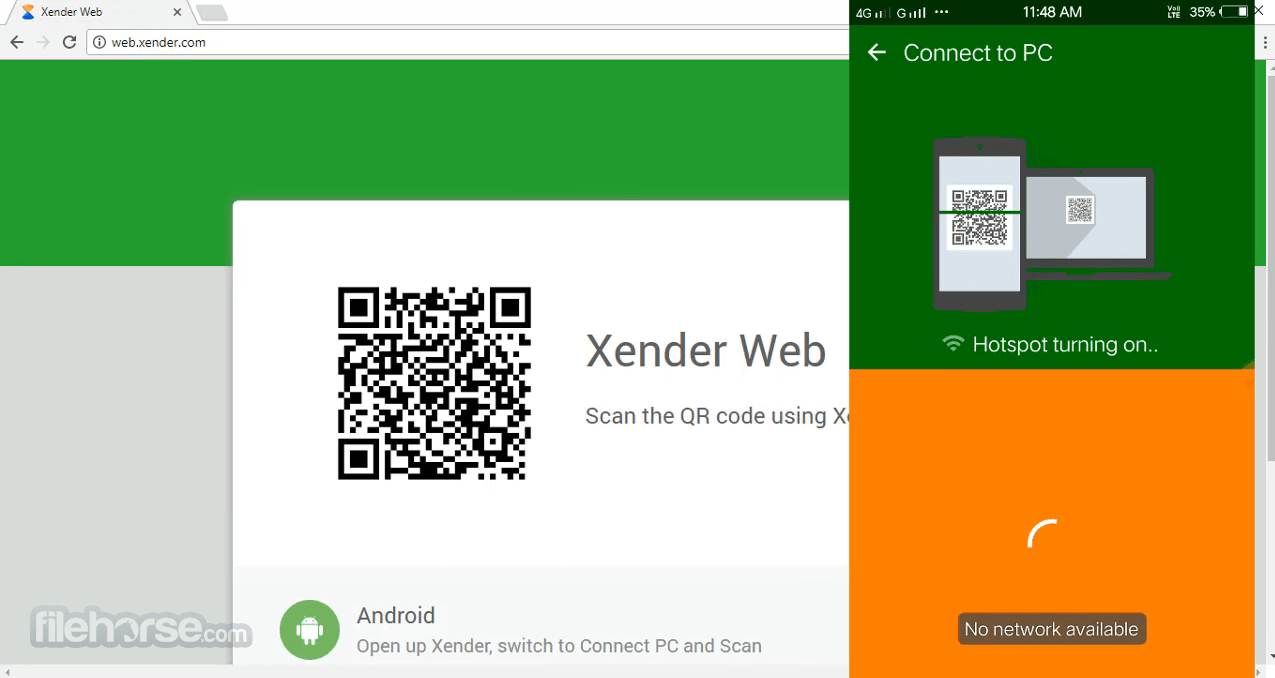Tap the phone-and-laptop QR scan illustration

tap(1051, 224)
